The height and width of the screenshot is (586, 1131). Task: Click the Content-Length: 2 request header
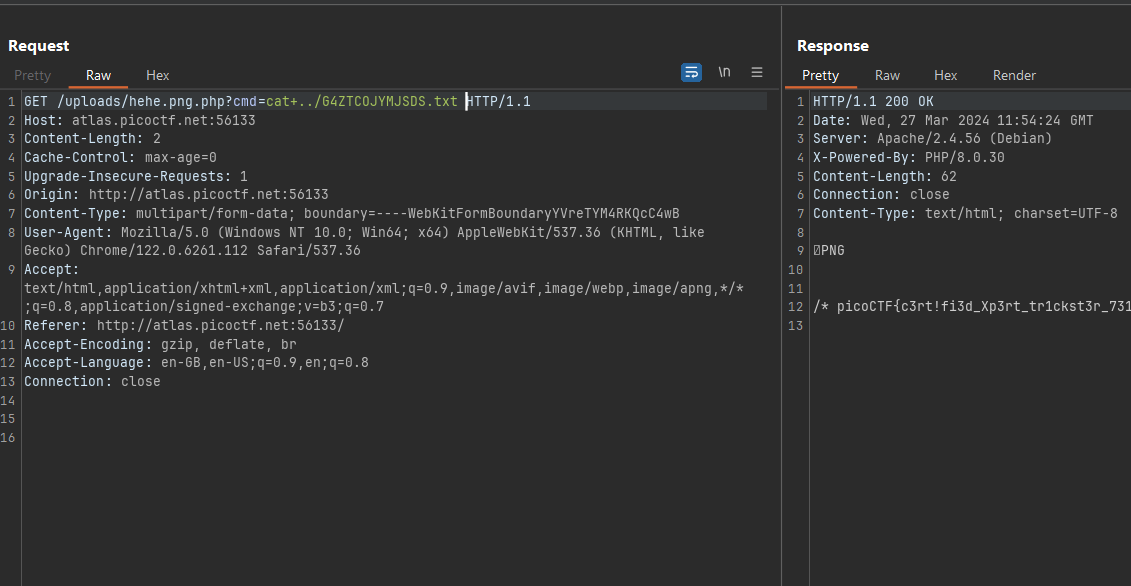pos(92,139)
